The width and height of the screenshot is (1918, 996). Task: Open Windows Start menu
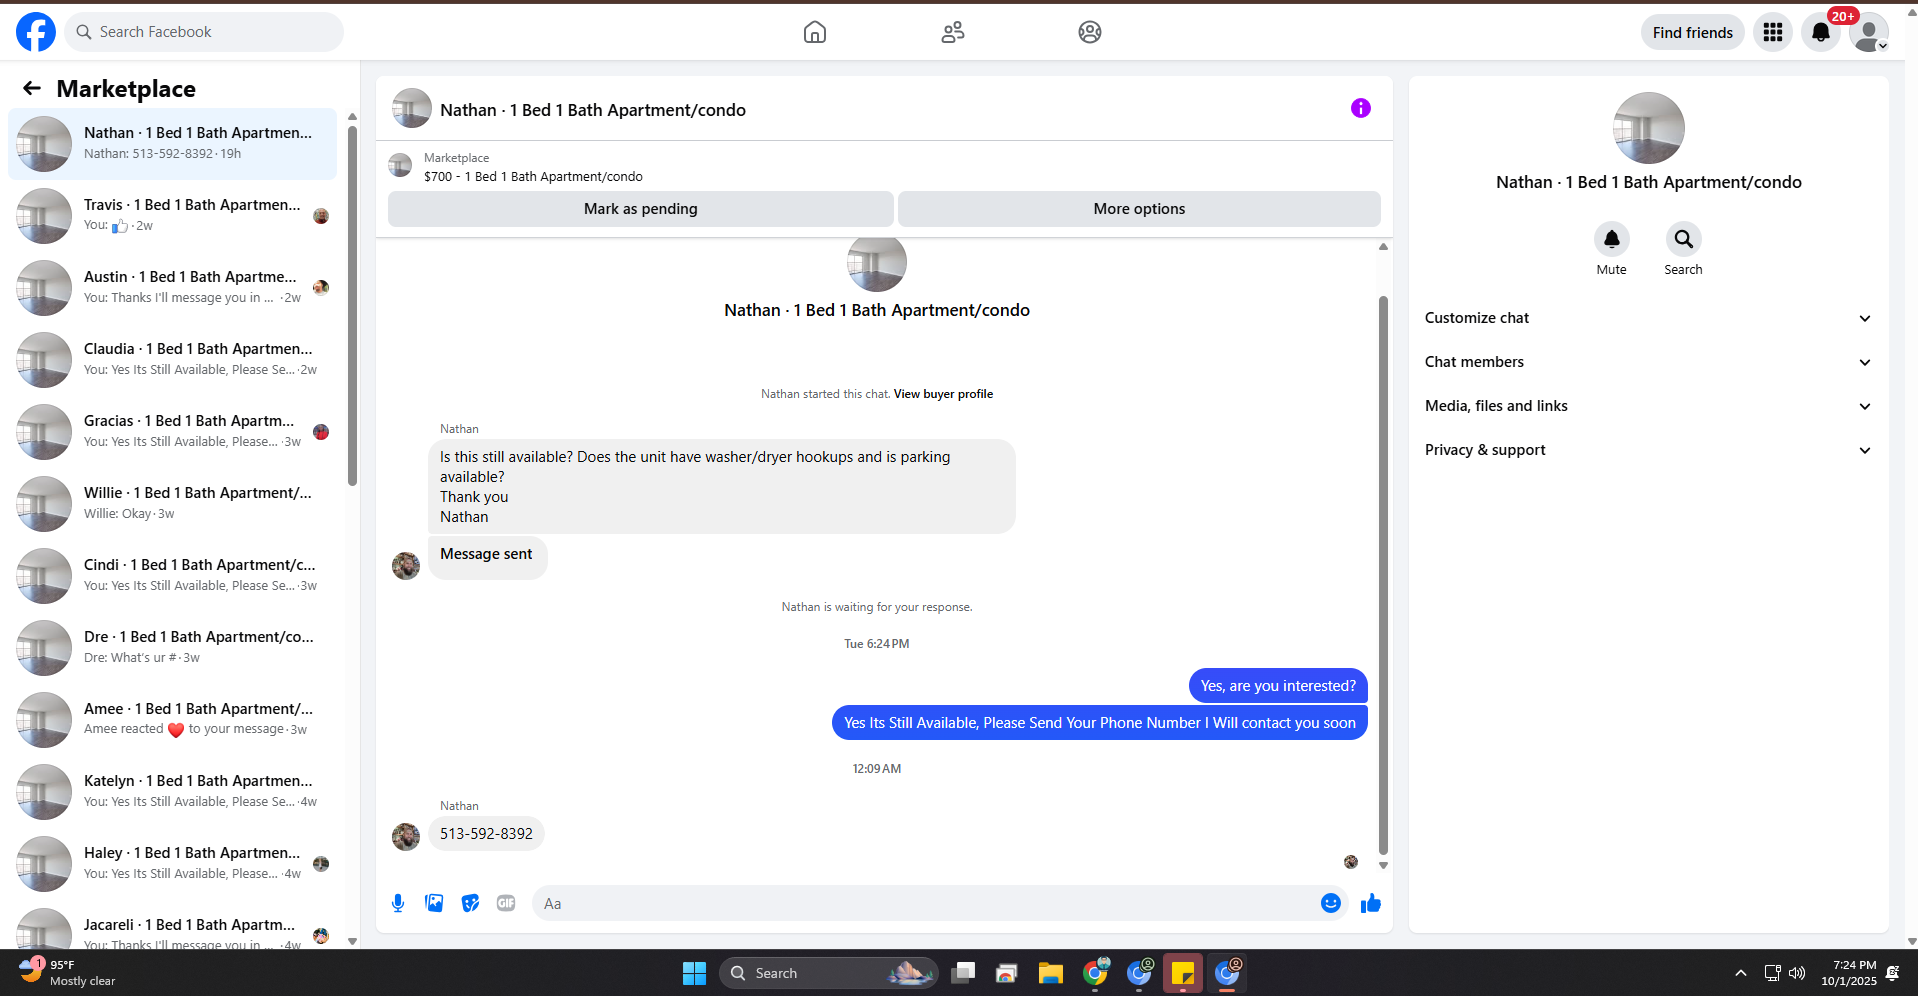click(x=694, y=973)
